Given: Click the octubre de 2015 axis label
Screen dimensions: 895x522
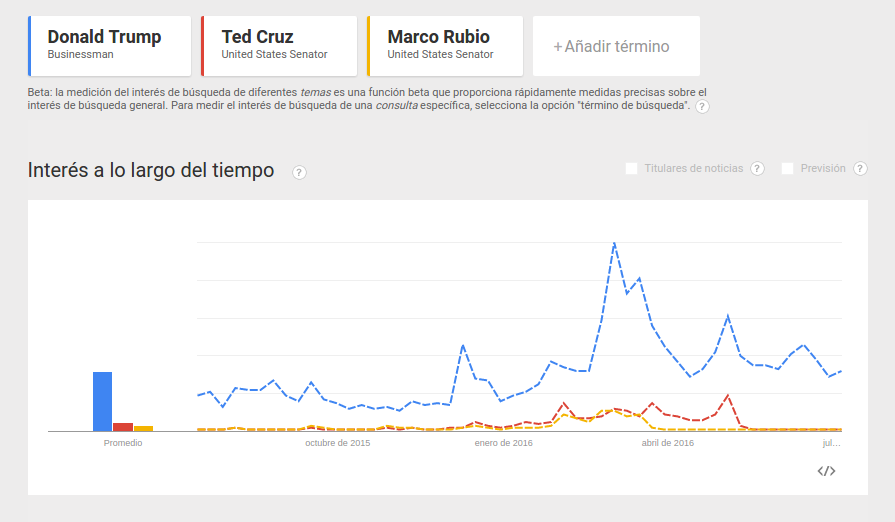Looking at the screenshot, I should pos(337,443).
